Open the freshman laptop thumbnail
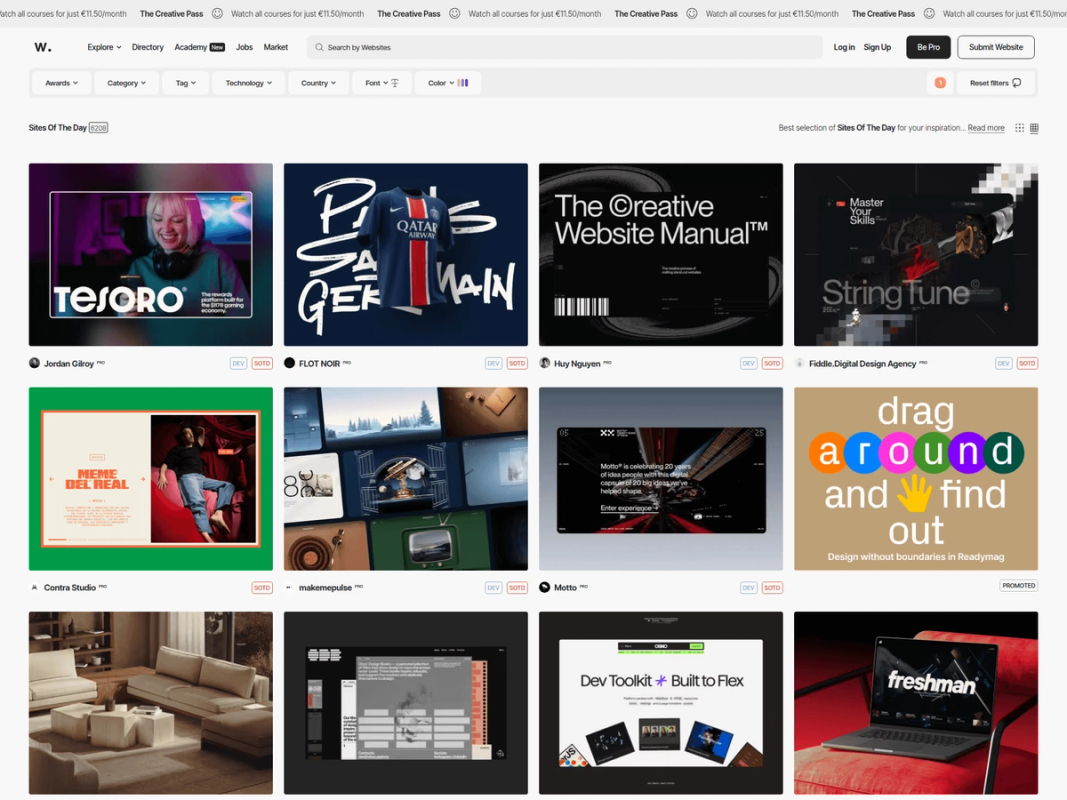Screen dimensions: 1067x800 [916, 703]
